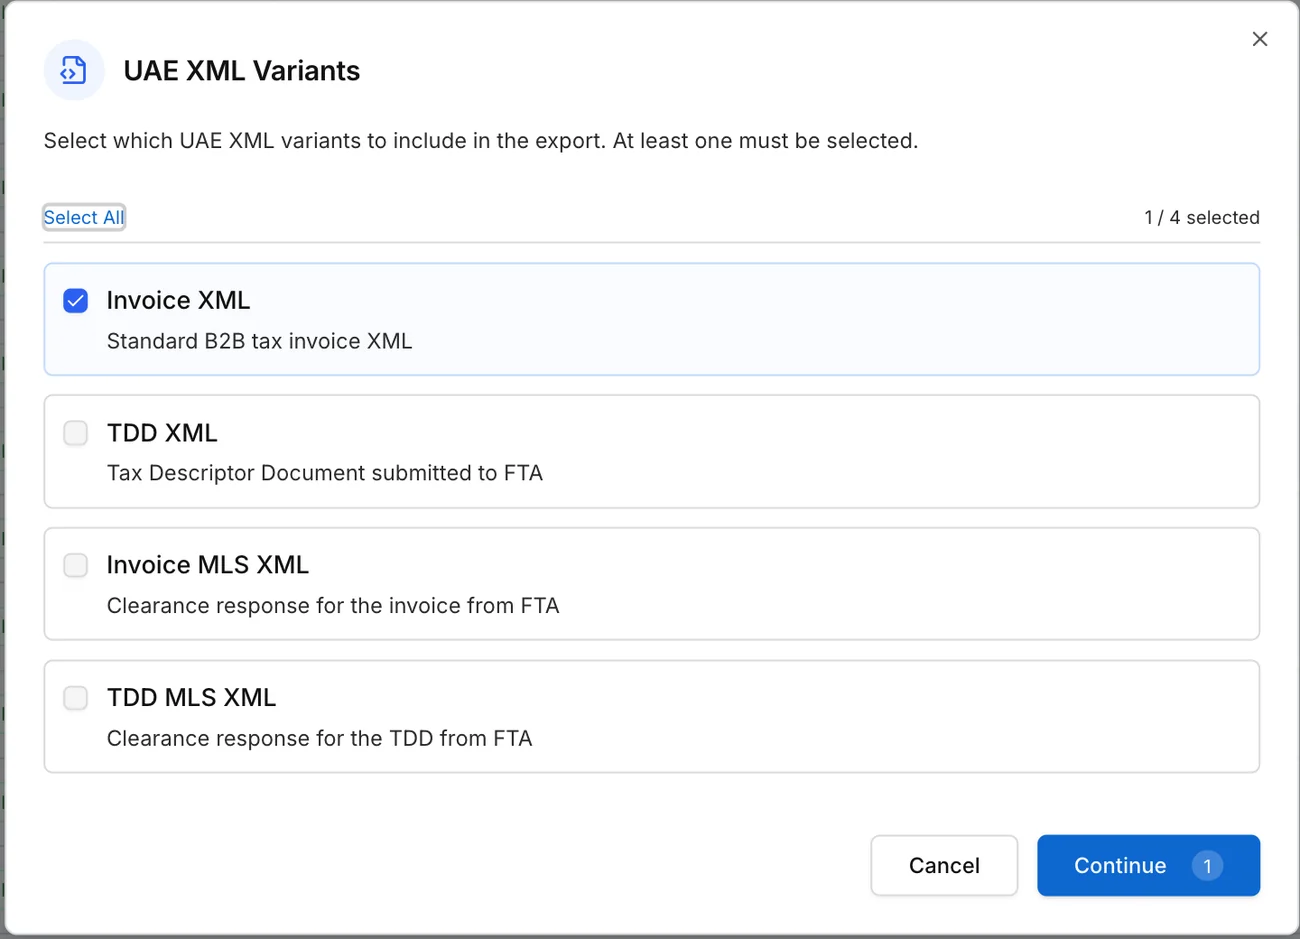Click the 'Invoice MLS XML' option title
The image size is (1300, 939).
(208, 565)
